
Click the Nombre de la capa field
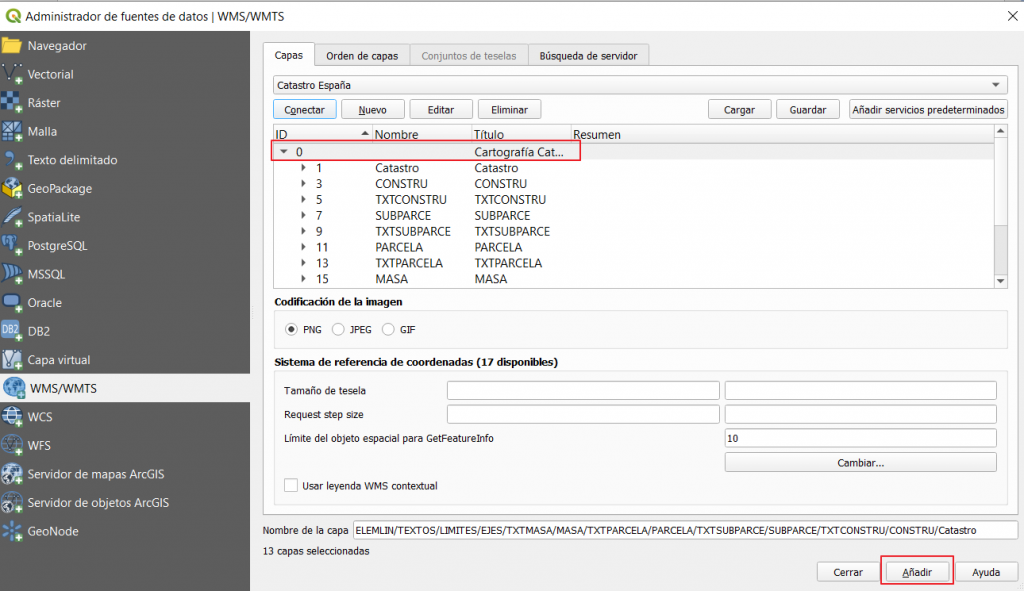tap(685, 530)
